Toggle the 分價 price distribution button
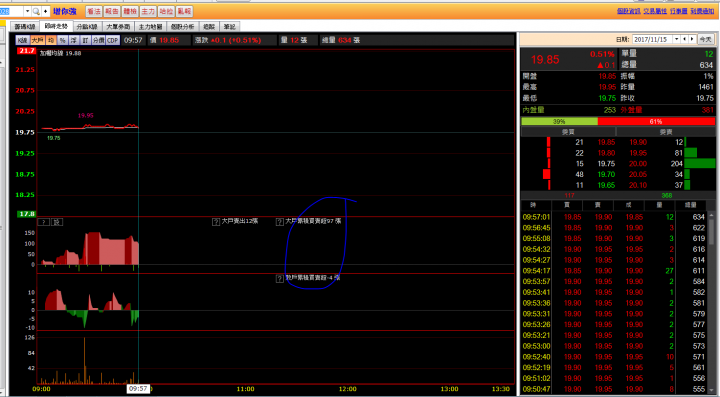This screenshot has height=397, width=720. point(99,40)
